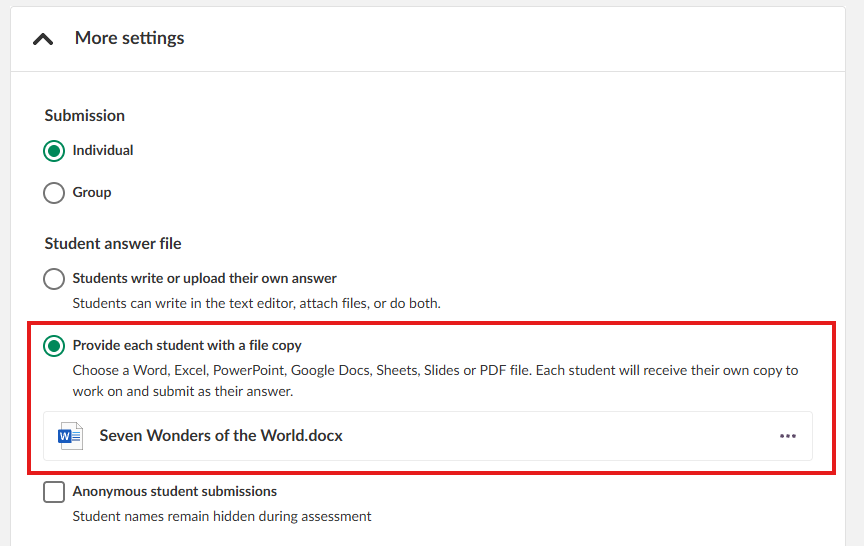Click the Student answer file heading

[113, 244]
